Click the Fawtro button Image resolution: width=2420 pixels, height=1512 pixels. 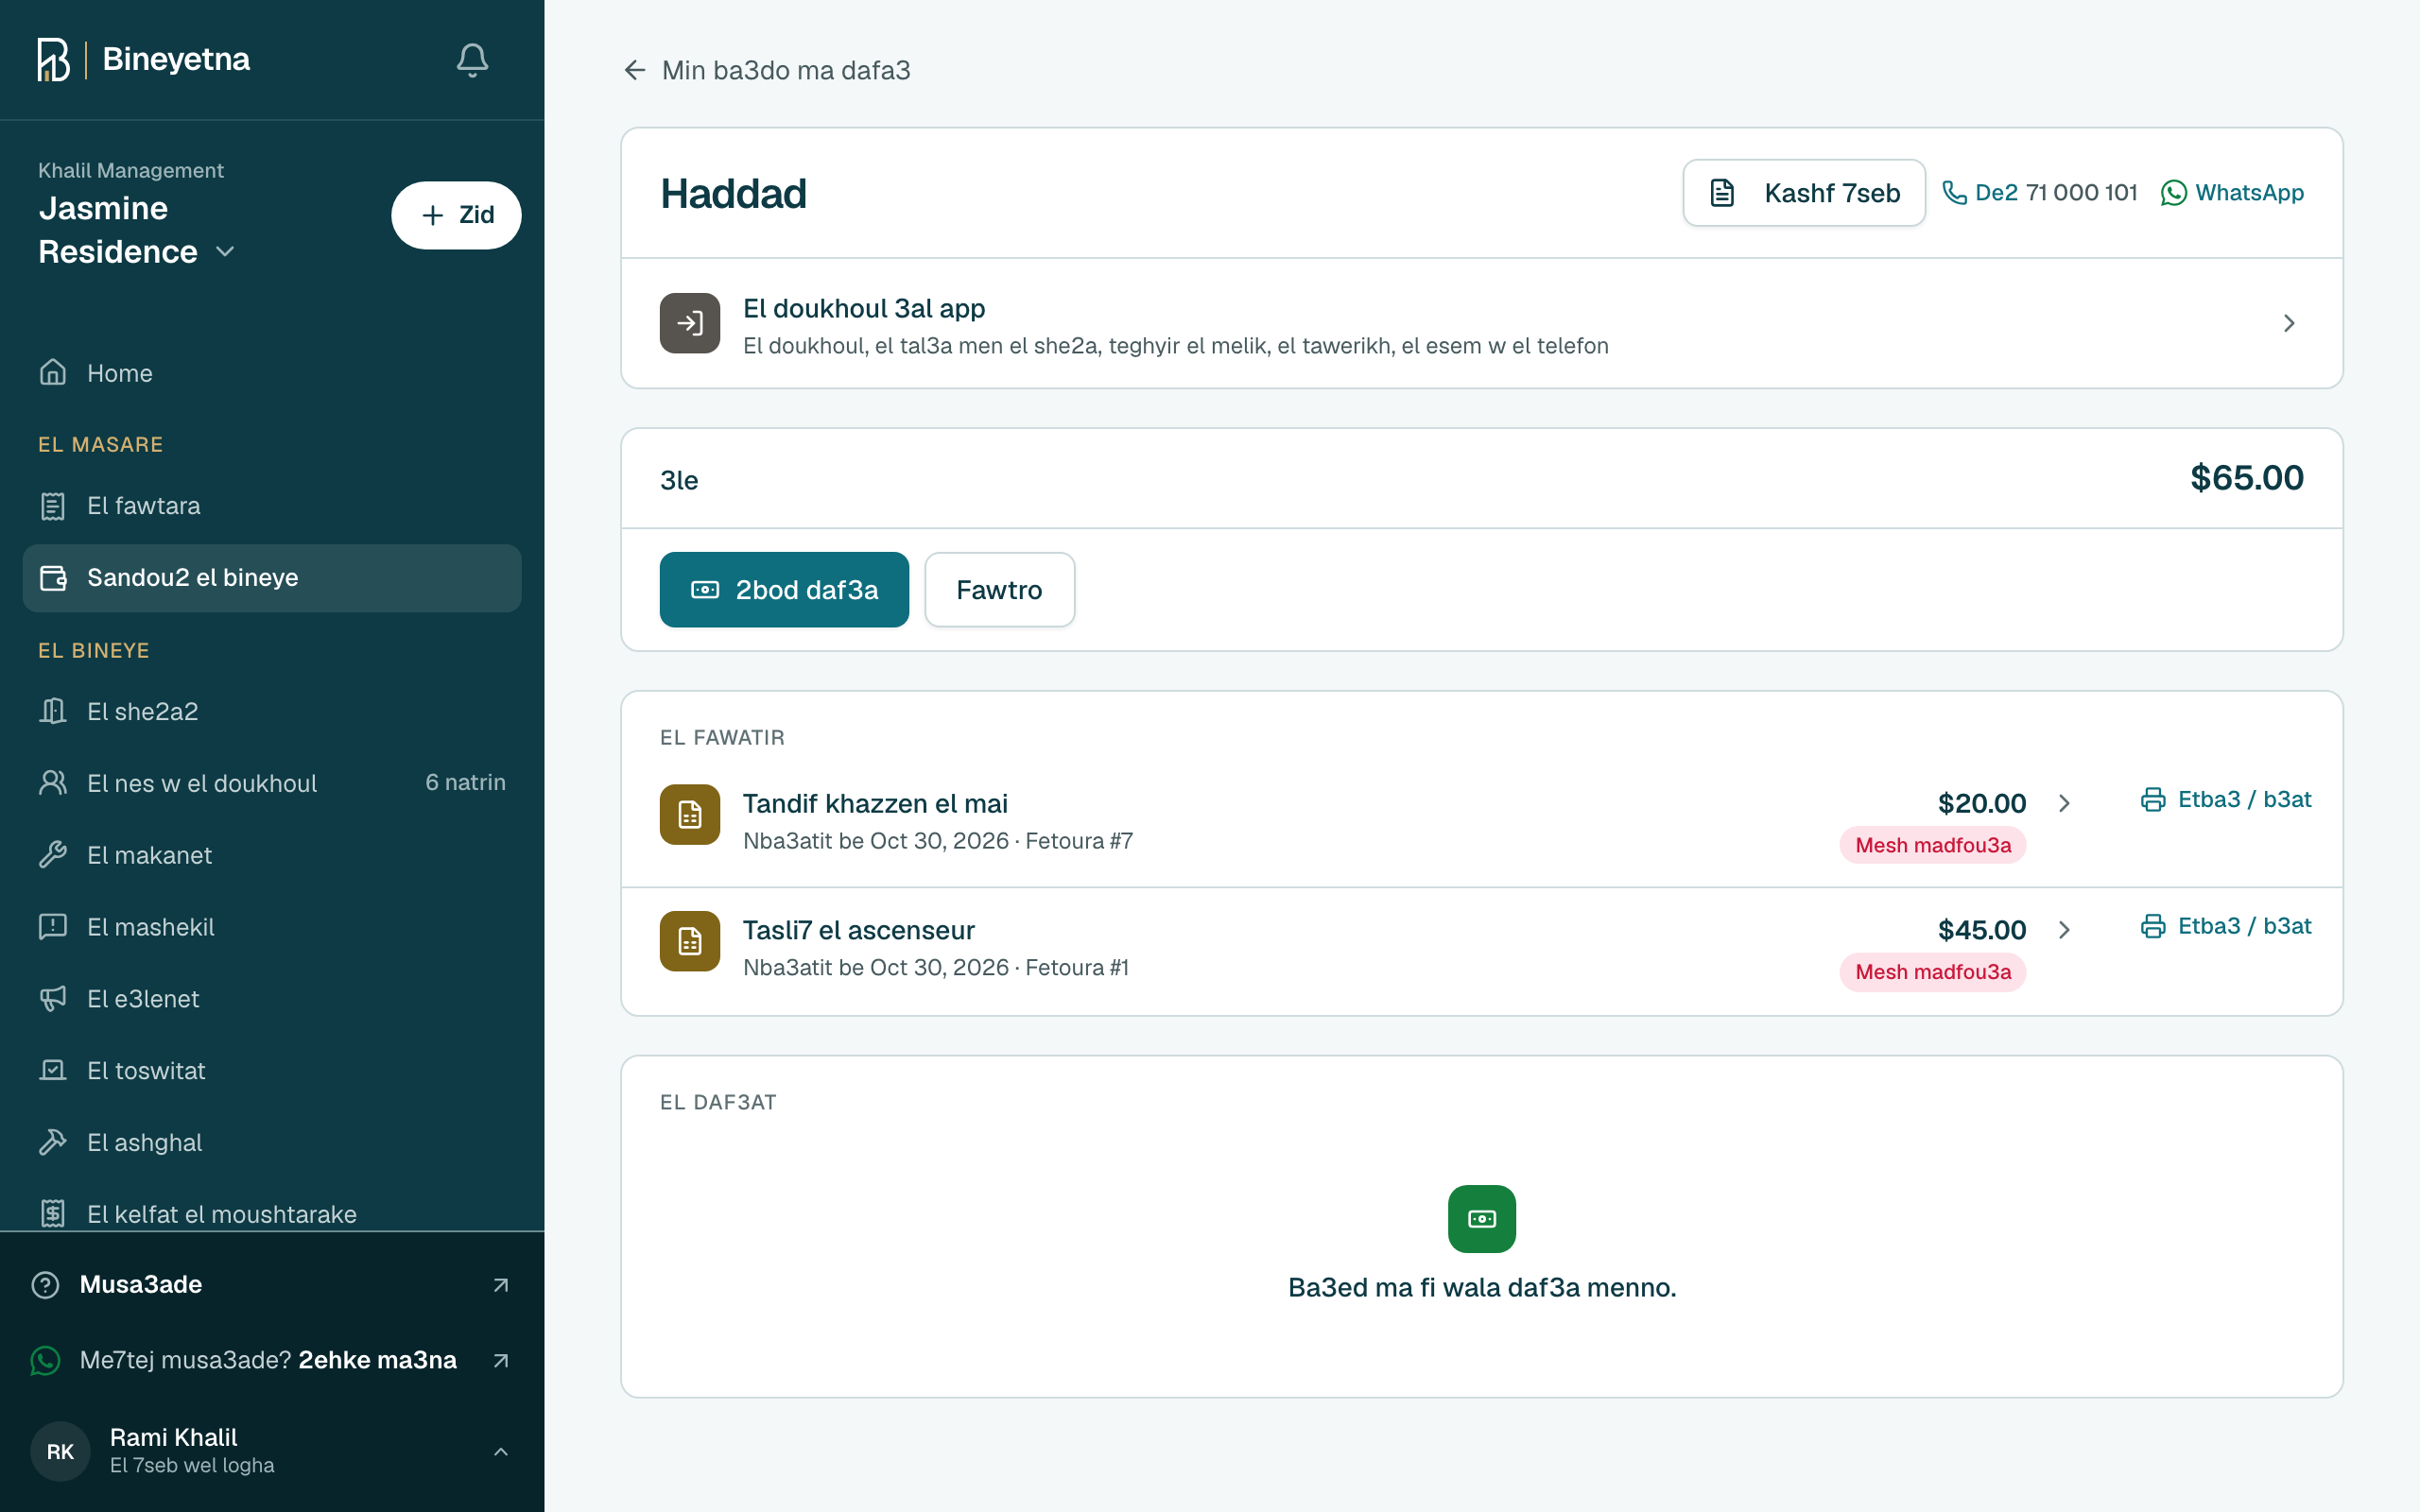pyautogui.click(x=1000, y=590)
